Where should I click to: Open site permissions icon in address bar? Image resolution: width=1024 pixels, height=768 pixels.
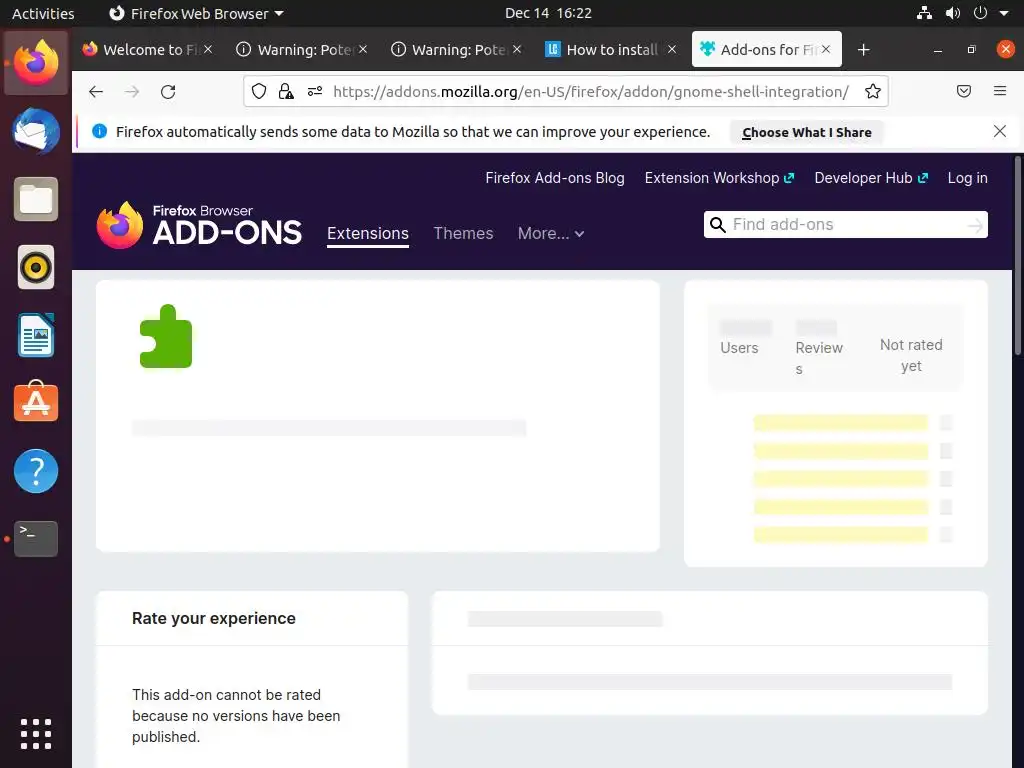[315, 91]
